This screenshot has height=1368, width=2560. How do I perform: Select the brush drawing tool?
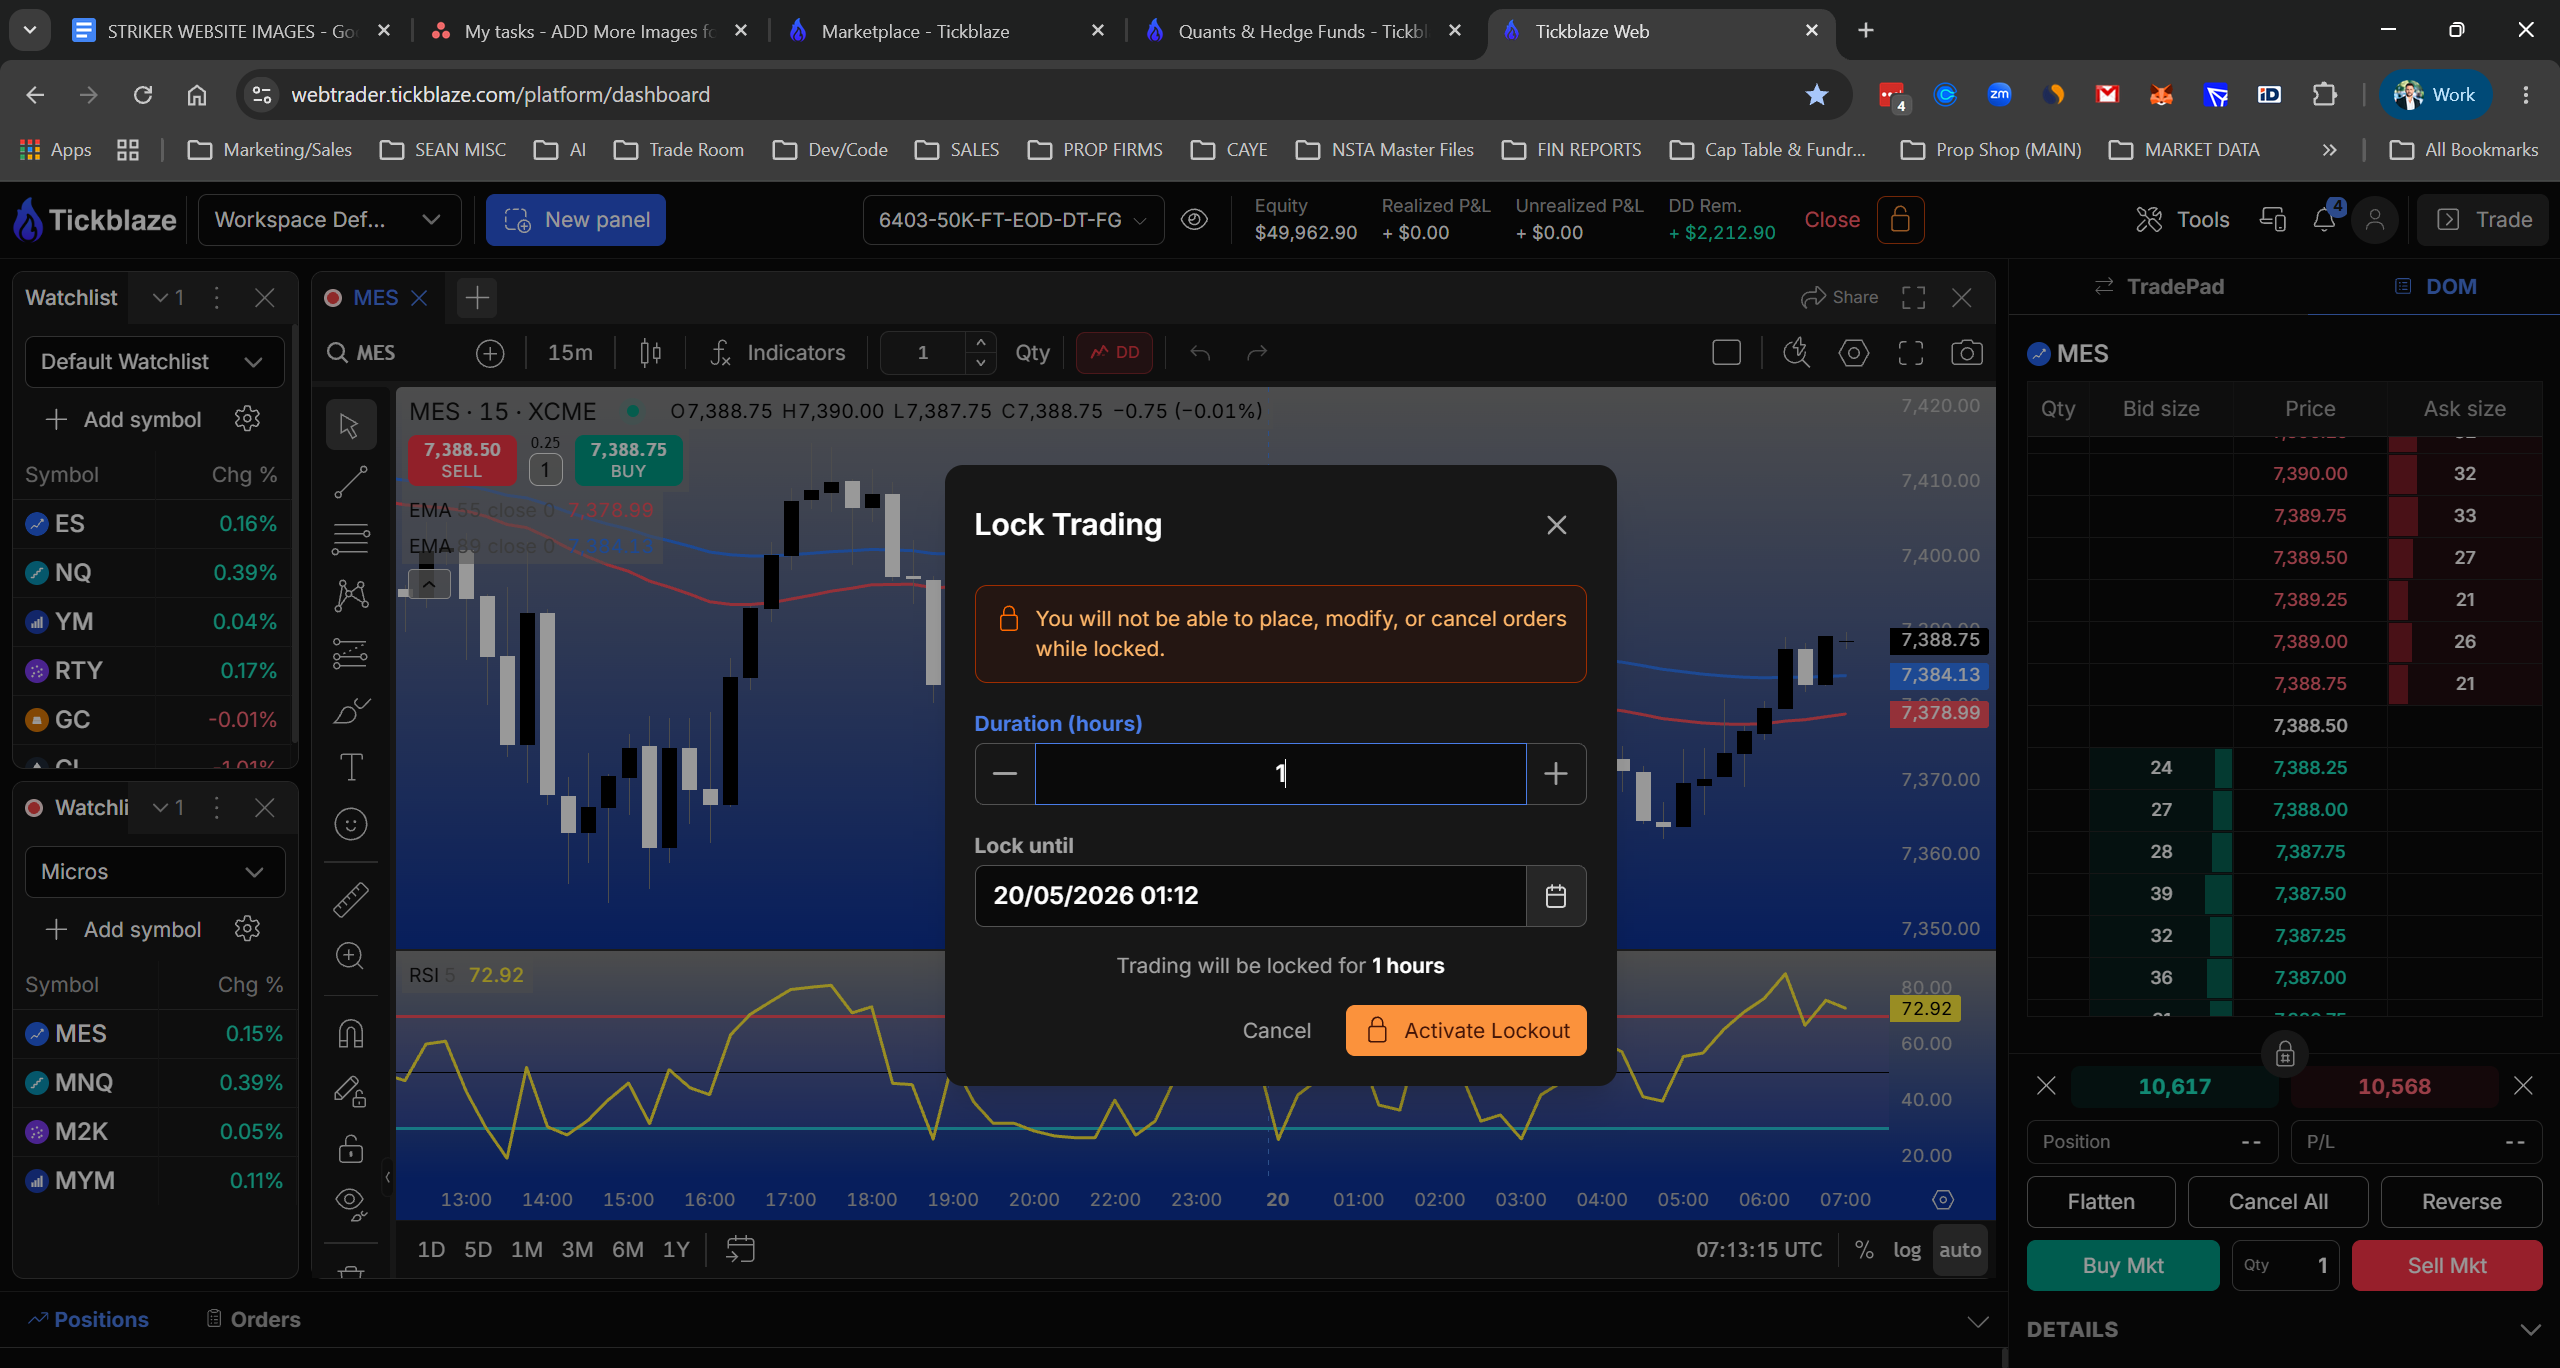[350, 711]
